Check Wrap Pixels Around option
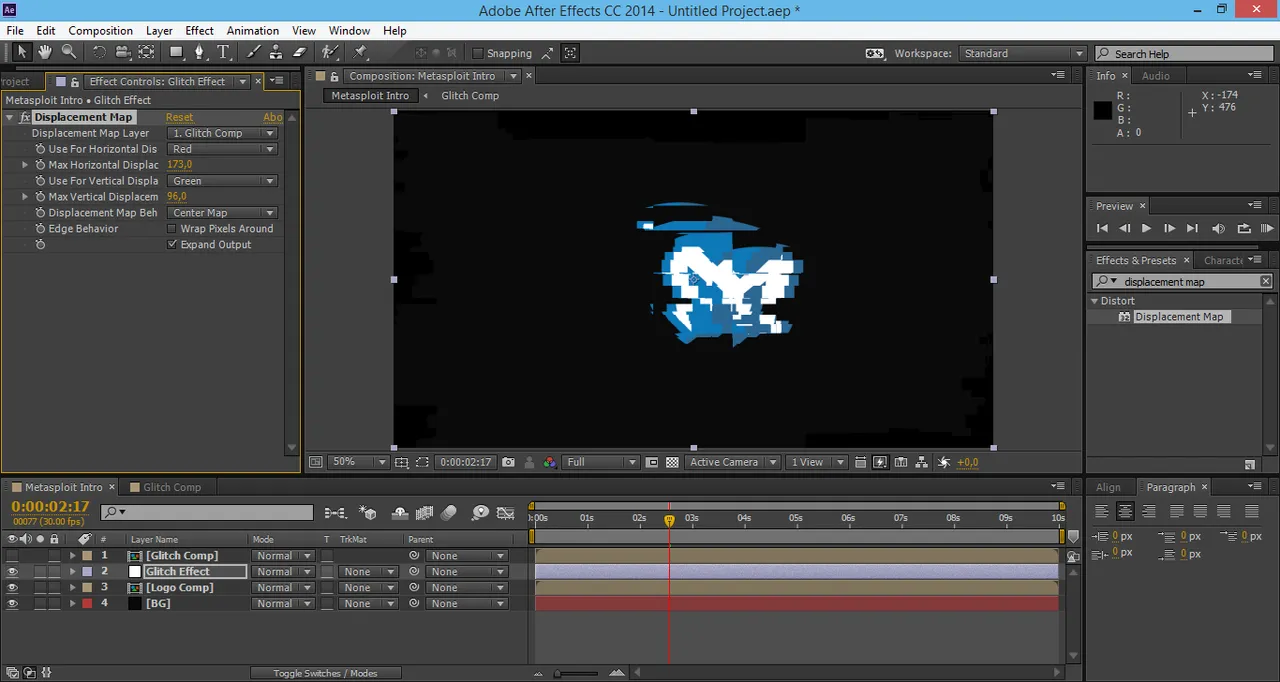The height and width of the screenshot is (682, 1280). click(x=172, y=229)
